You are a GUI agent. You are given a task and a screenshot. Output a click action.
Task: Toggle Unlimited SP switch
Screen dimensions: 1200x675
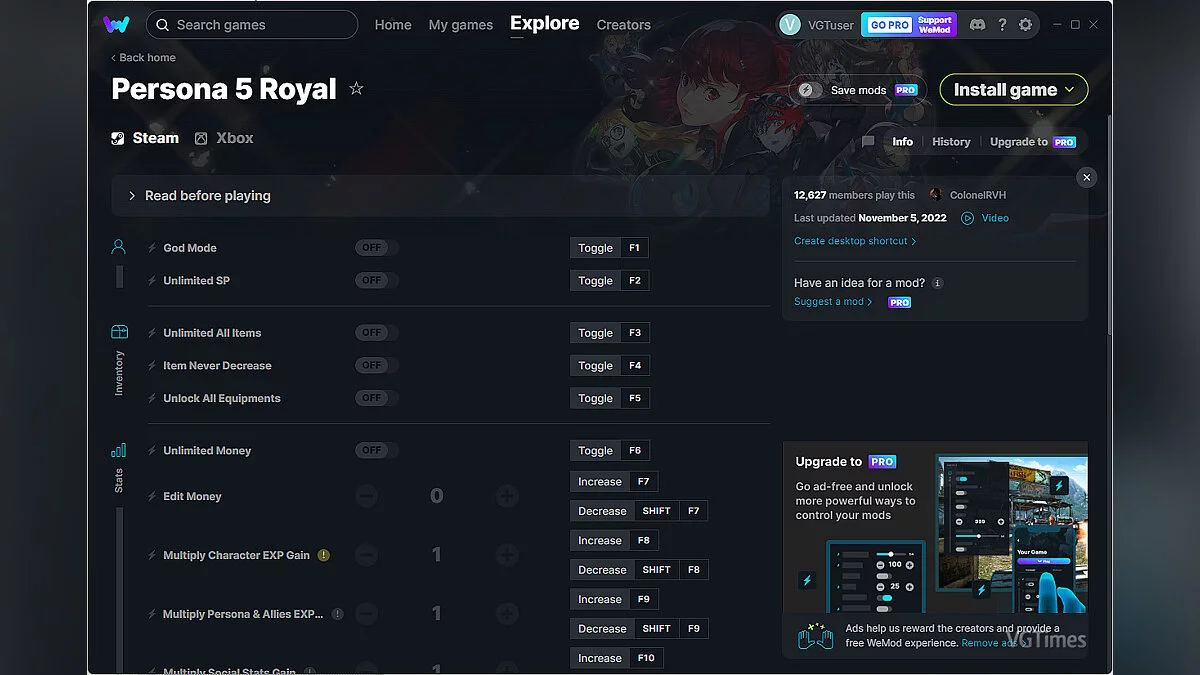pos(376,280)
